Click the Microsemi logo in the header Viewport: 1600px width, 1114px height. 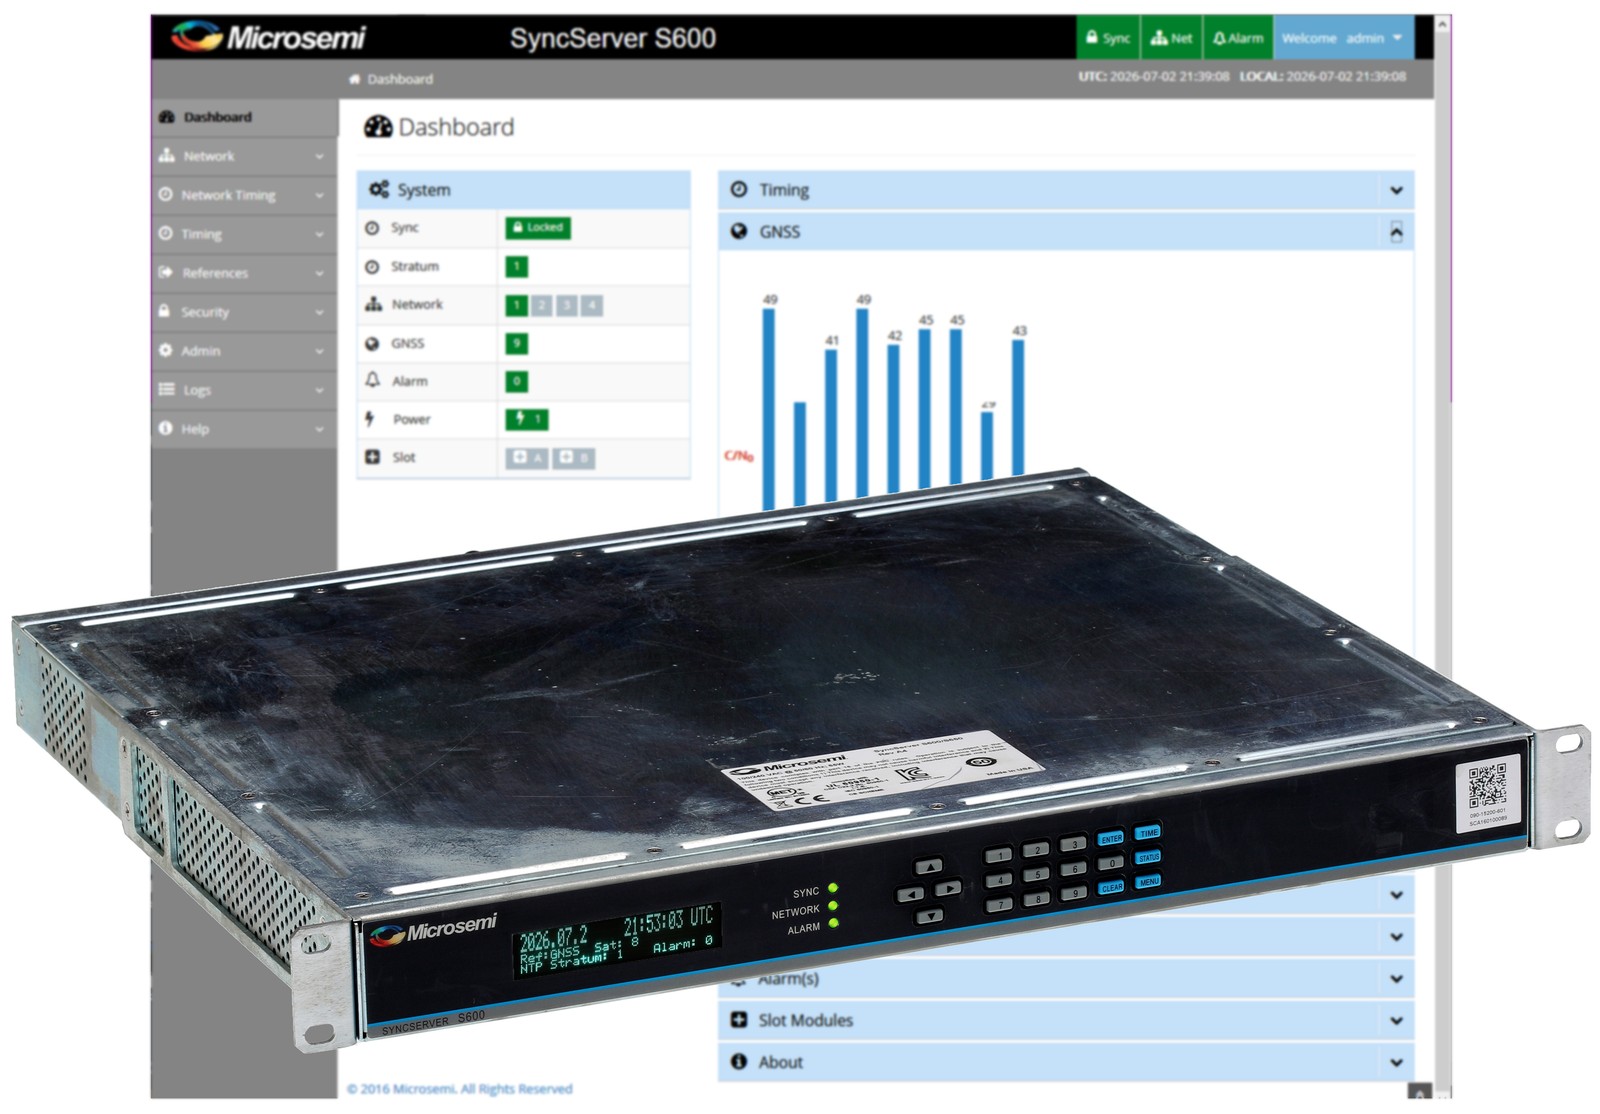pyautogui.click(x=268, y=37)
